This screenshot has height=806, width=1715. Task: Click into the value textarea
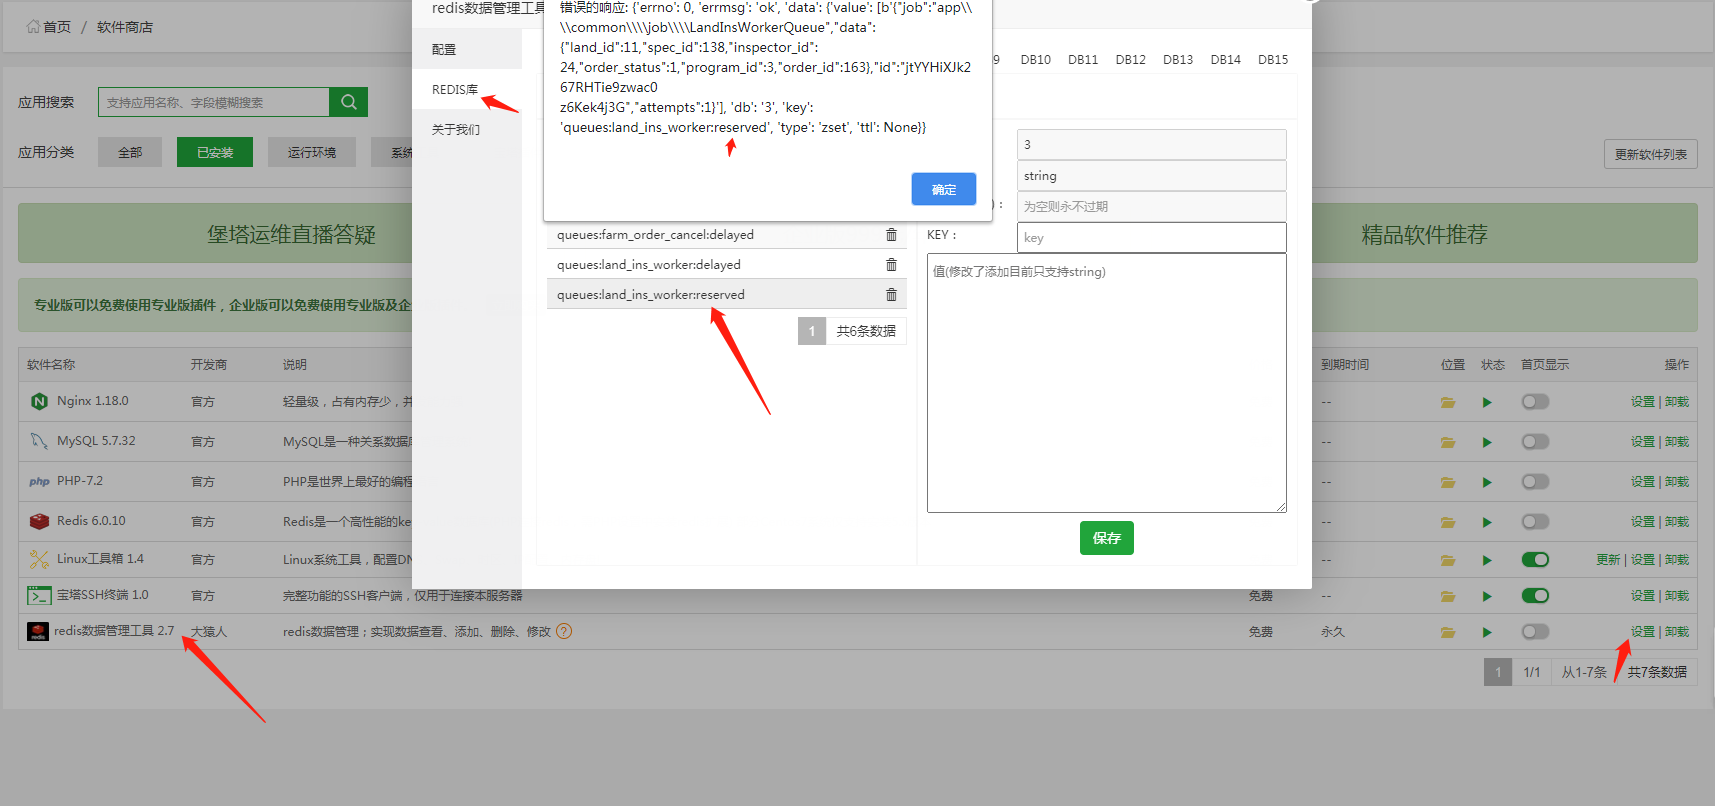1106,383
